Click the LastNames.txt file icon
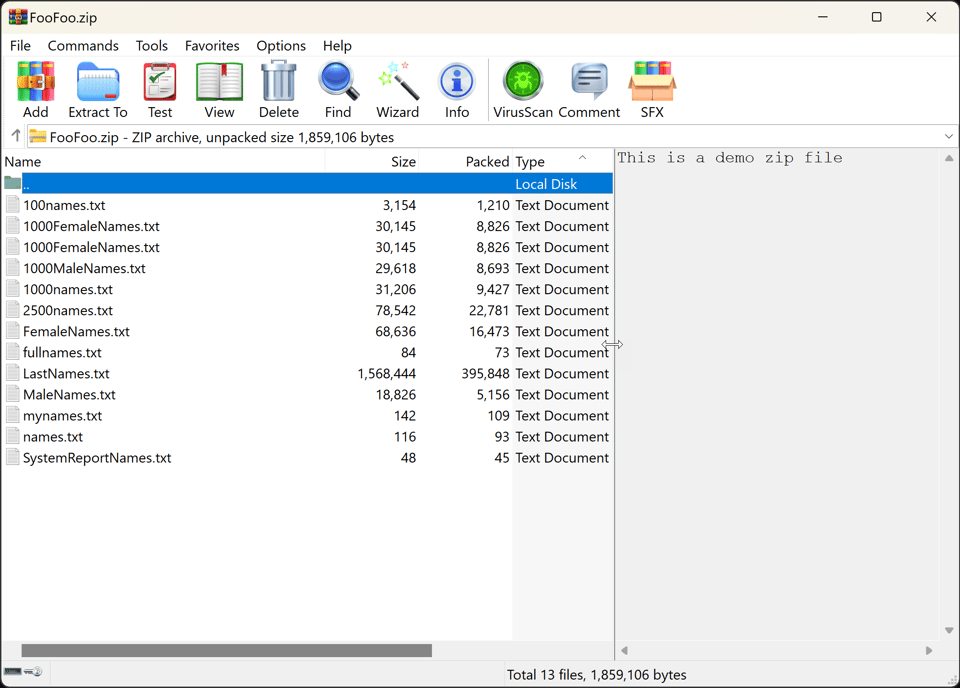Image resolution: width=960 pixels, height=688 pixels. [13, 373]
